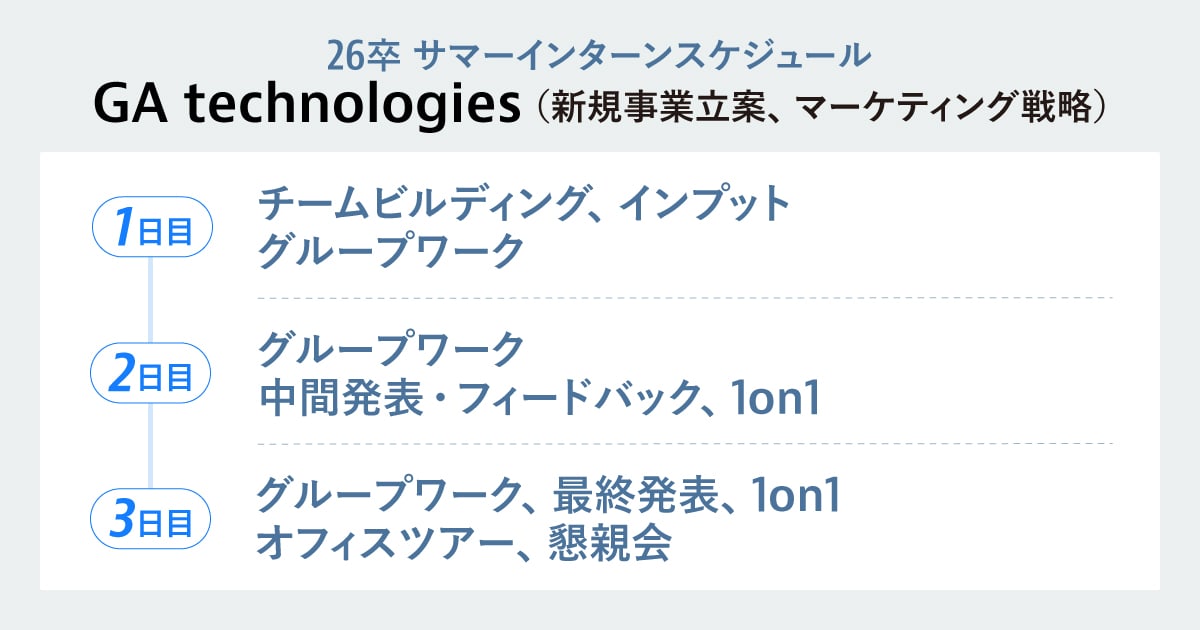Click the 26卒 サマーインターンスケジュール heading
This screenshot has height=630, width=1200.
click(599, 54)
